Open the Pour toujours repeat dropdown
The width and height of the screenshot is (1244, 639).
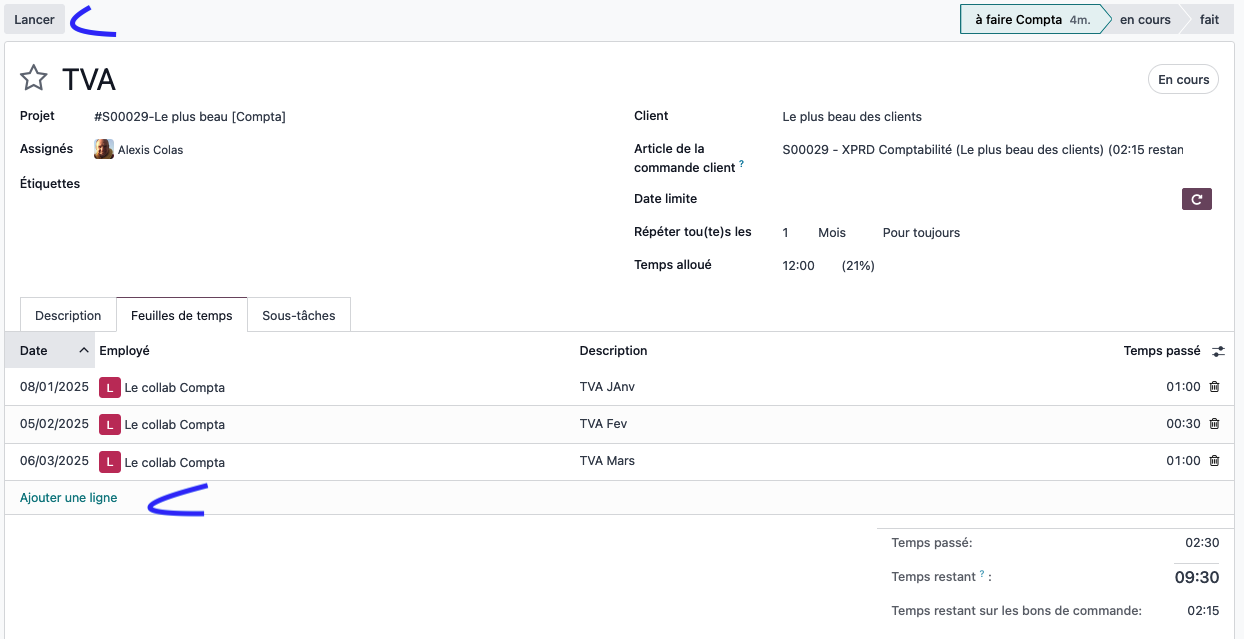pos(921,233)
